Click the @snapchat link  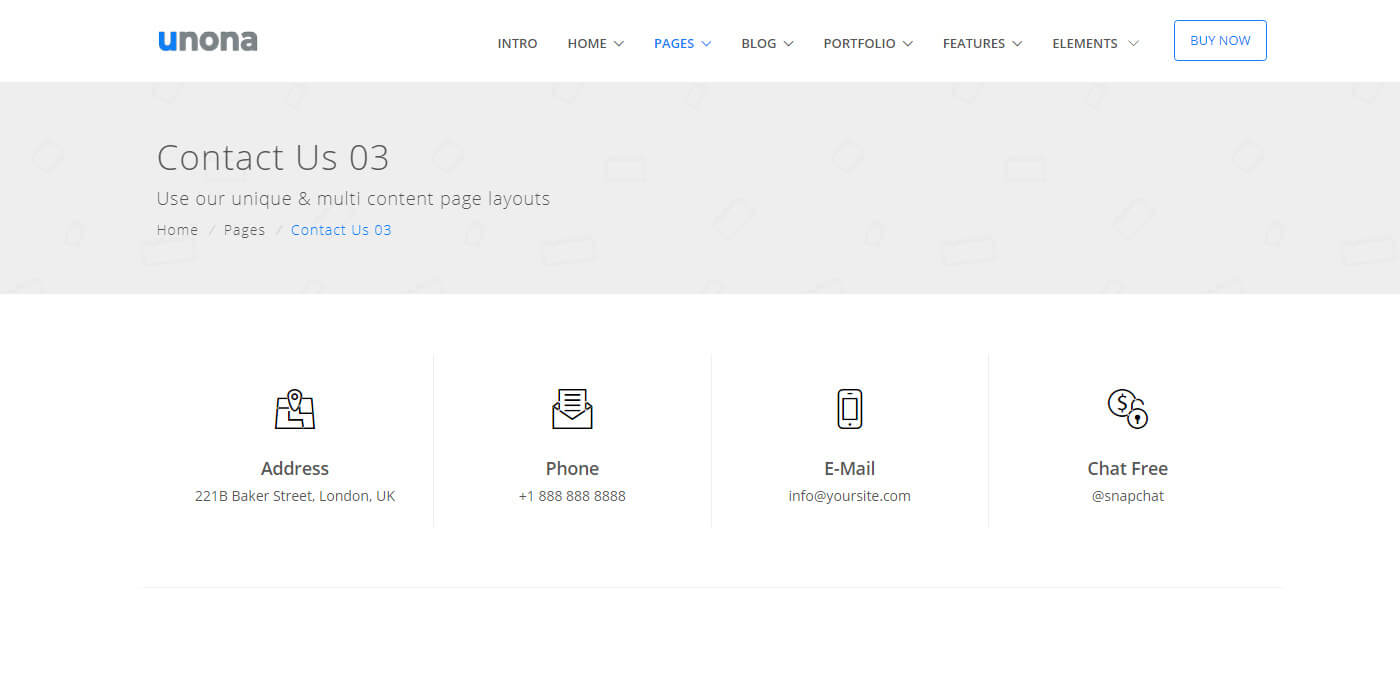[x=1127, y=495]
